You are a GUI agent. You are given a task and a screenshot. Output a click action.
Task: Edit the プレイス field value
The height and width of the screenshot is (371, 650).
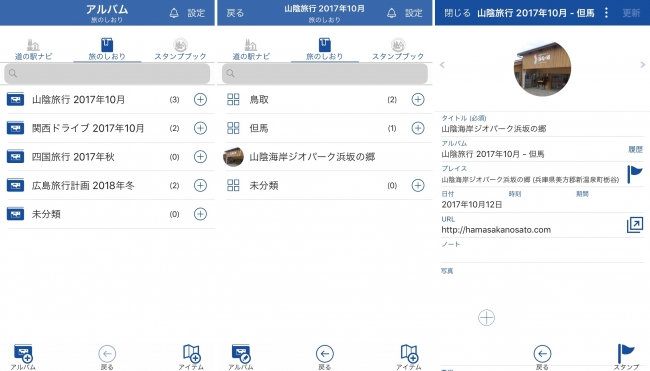[x=530, y=179]
